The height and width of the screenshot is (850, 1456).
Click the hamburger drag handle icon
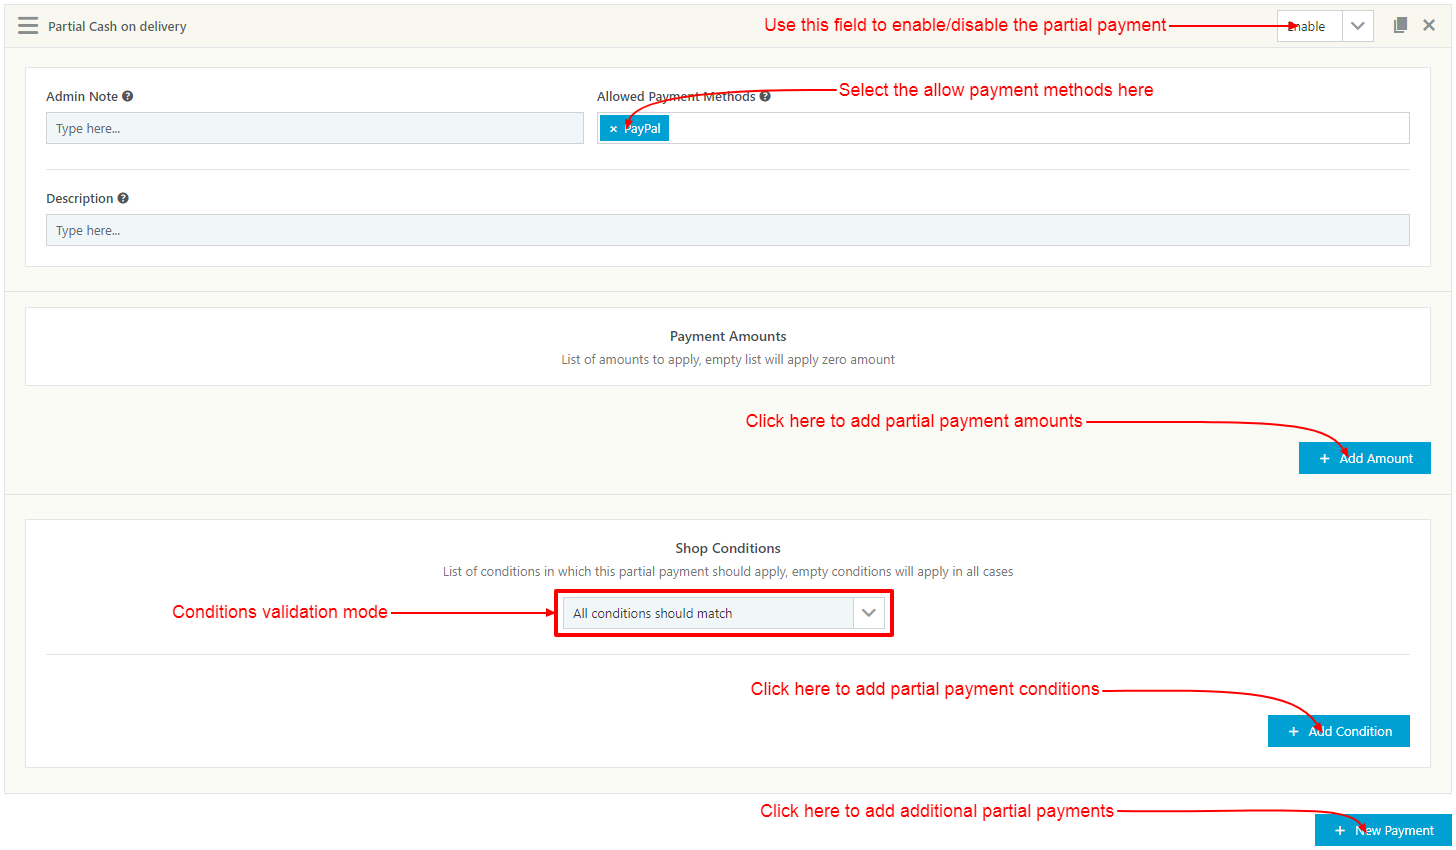click(x=28, y=26)
